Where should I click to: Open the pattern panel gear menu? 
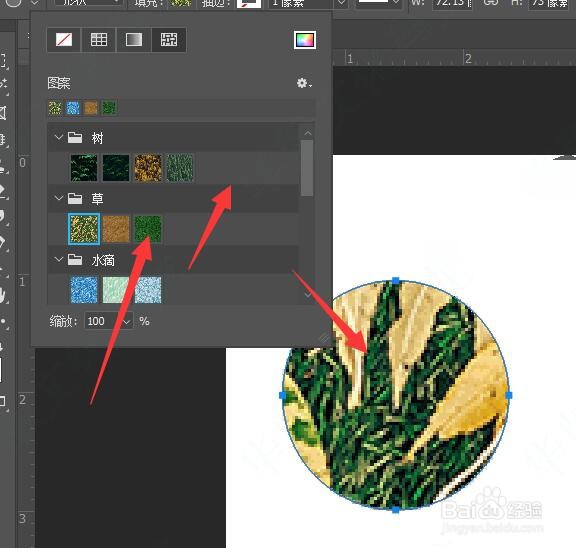point(304,83)
